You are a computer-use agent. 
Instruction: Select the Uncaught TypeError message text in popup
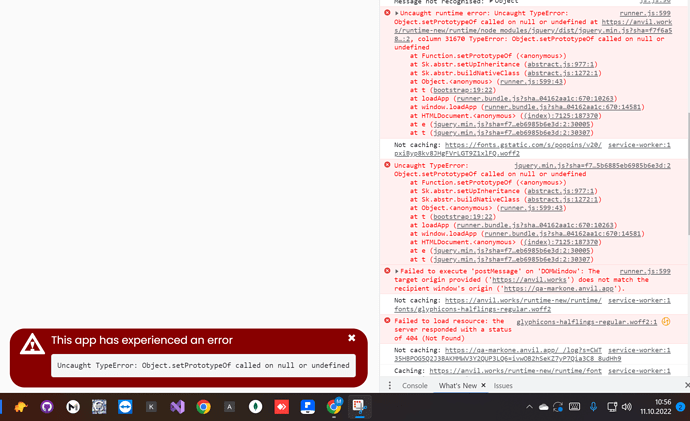click(203, 366)
